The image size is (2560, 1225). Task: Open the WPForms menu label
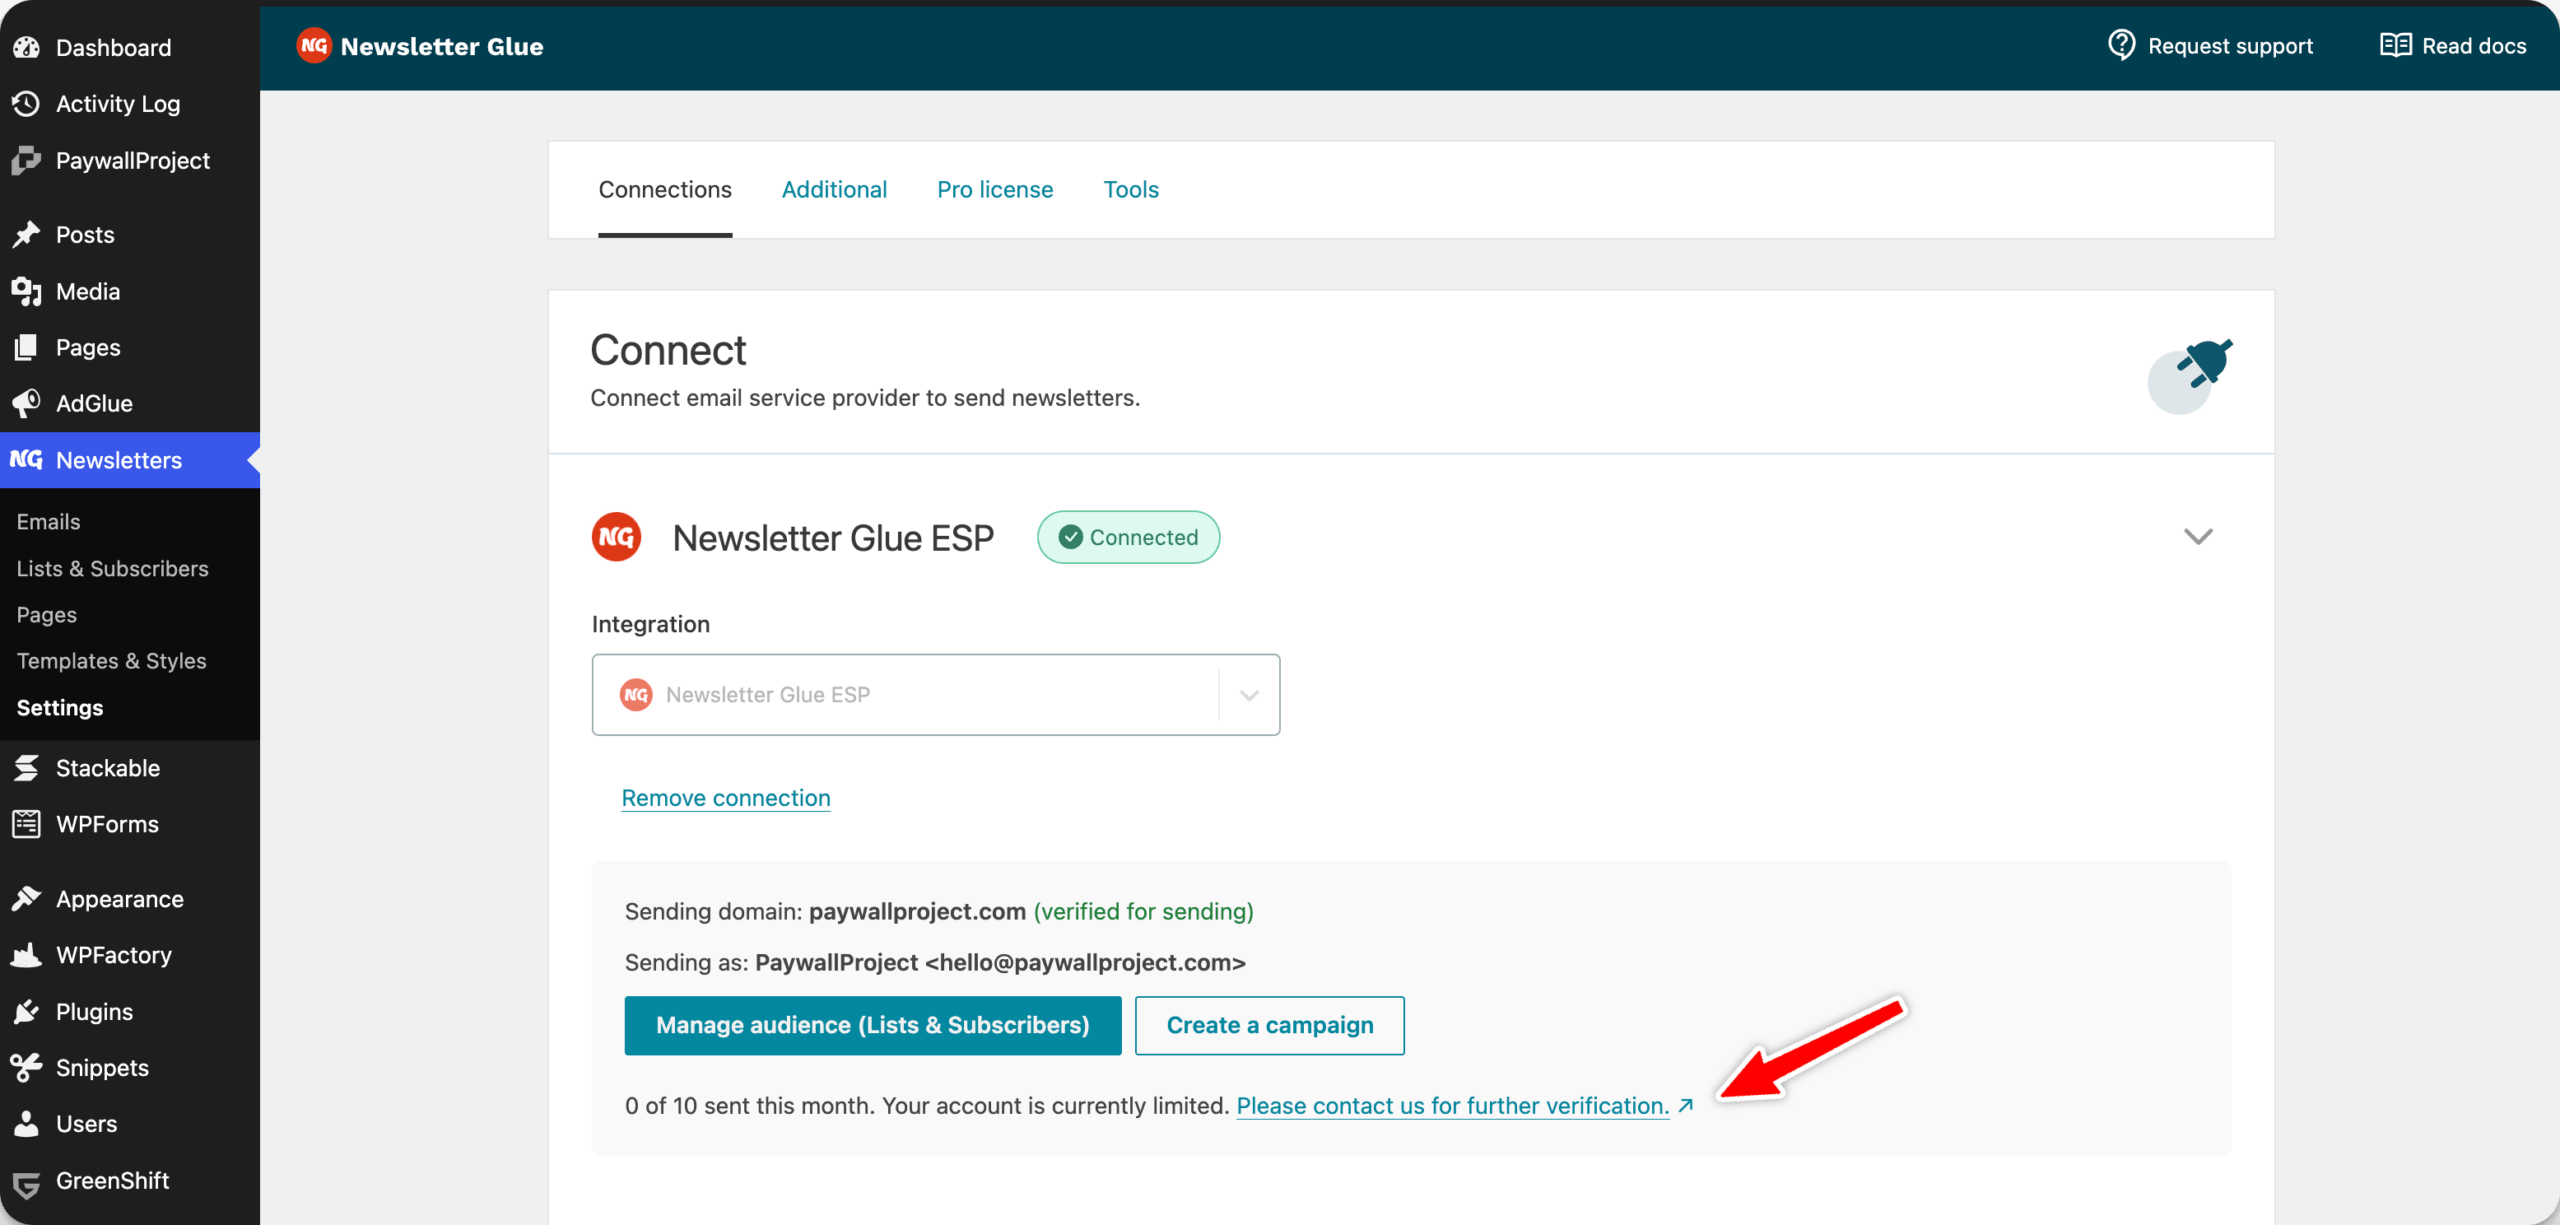click(107, 824)
